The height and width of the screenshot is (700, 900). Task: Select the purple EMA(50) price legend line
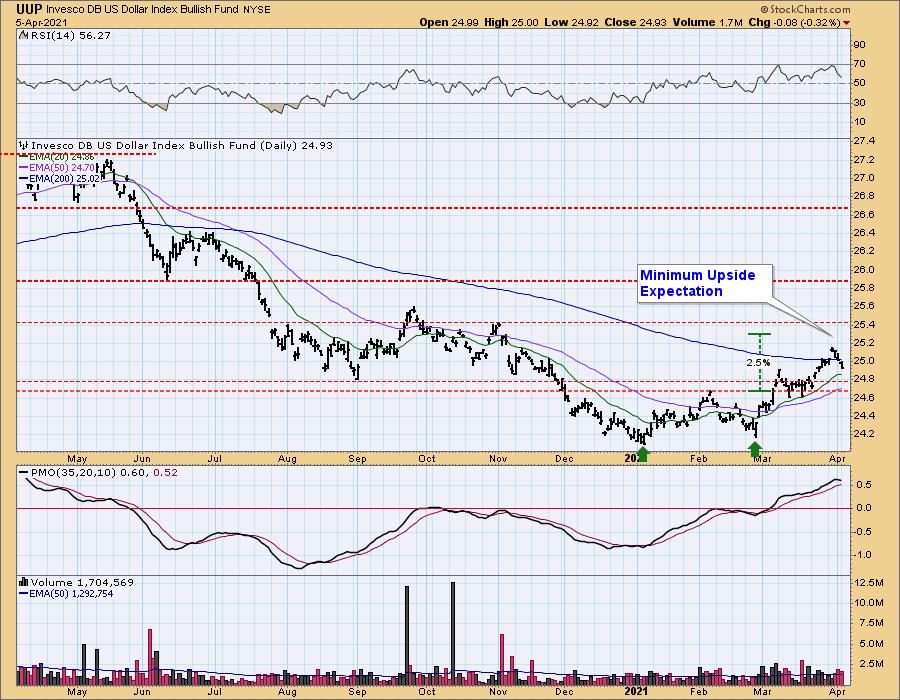(24, 168)
